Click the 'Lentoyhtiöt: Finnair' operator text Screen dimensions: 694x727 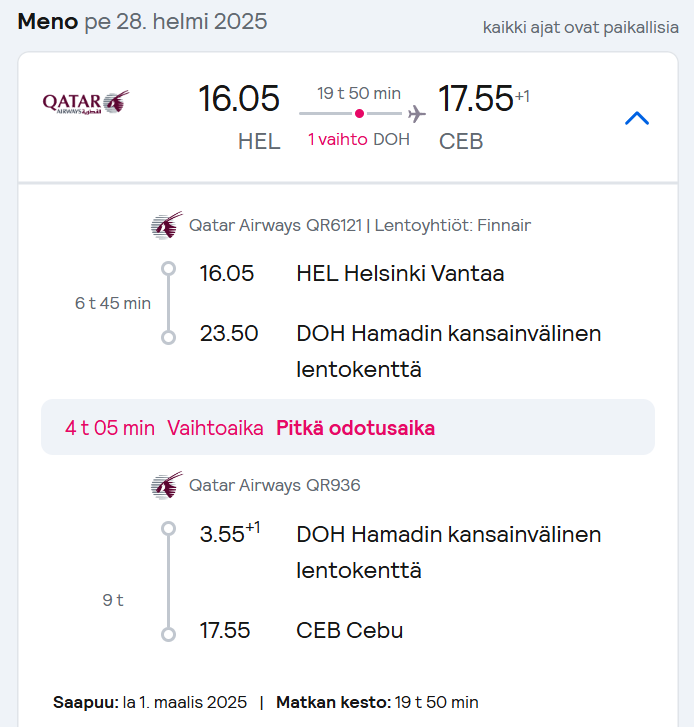pos(452,225)
